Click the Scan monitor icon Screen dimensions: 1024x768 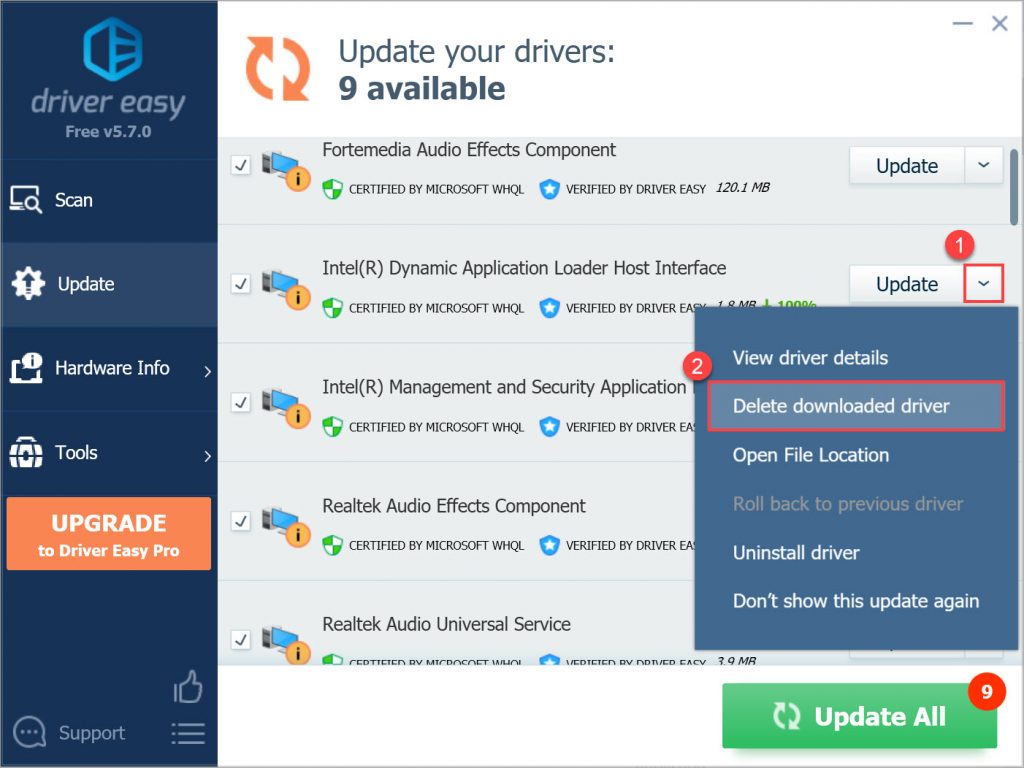coord(27,200)
